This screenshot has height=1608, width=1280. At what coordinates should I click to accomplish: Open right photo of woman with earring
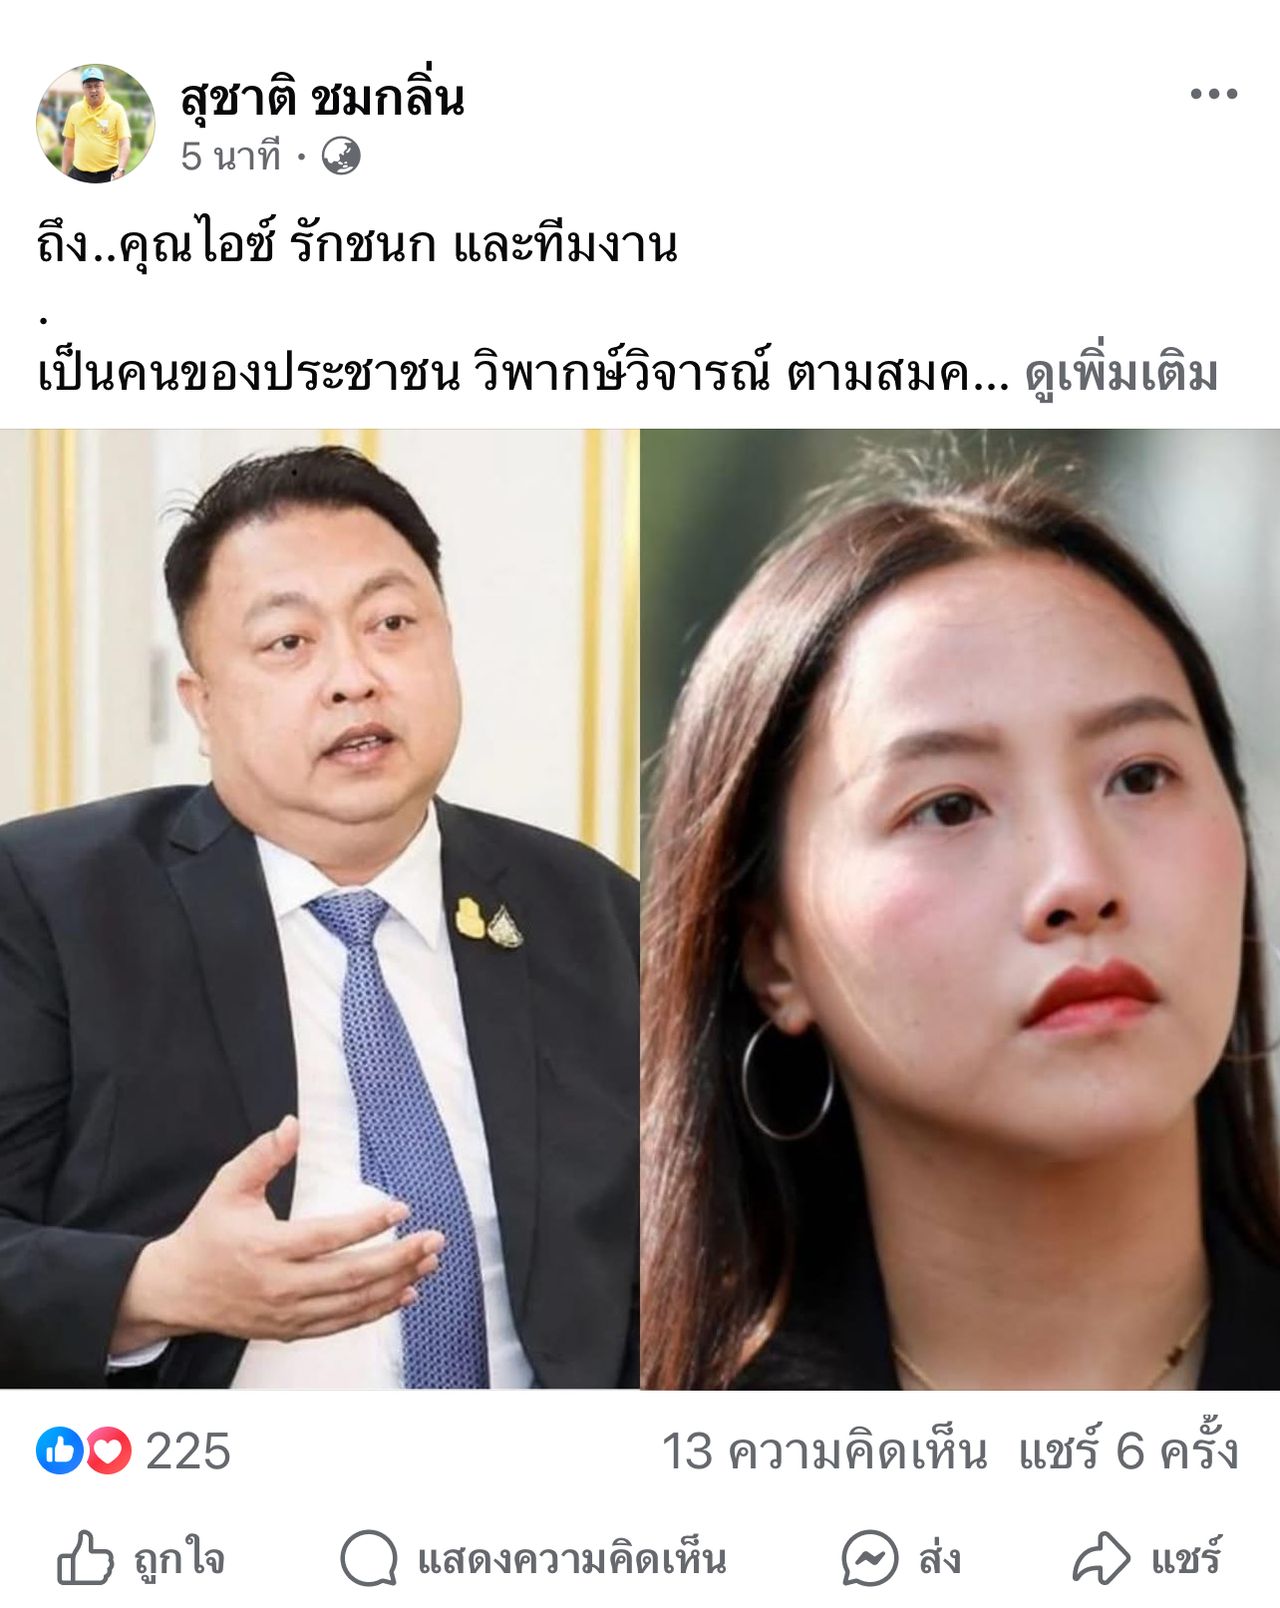click(x=960, y=909)
